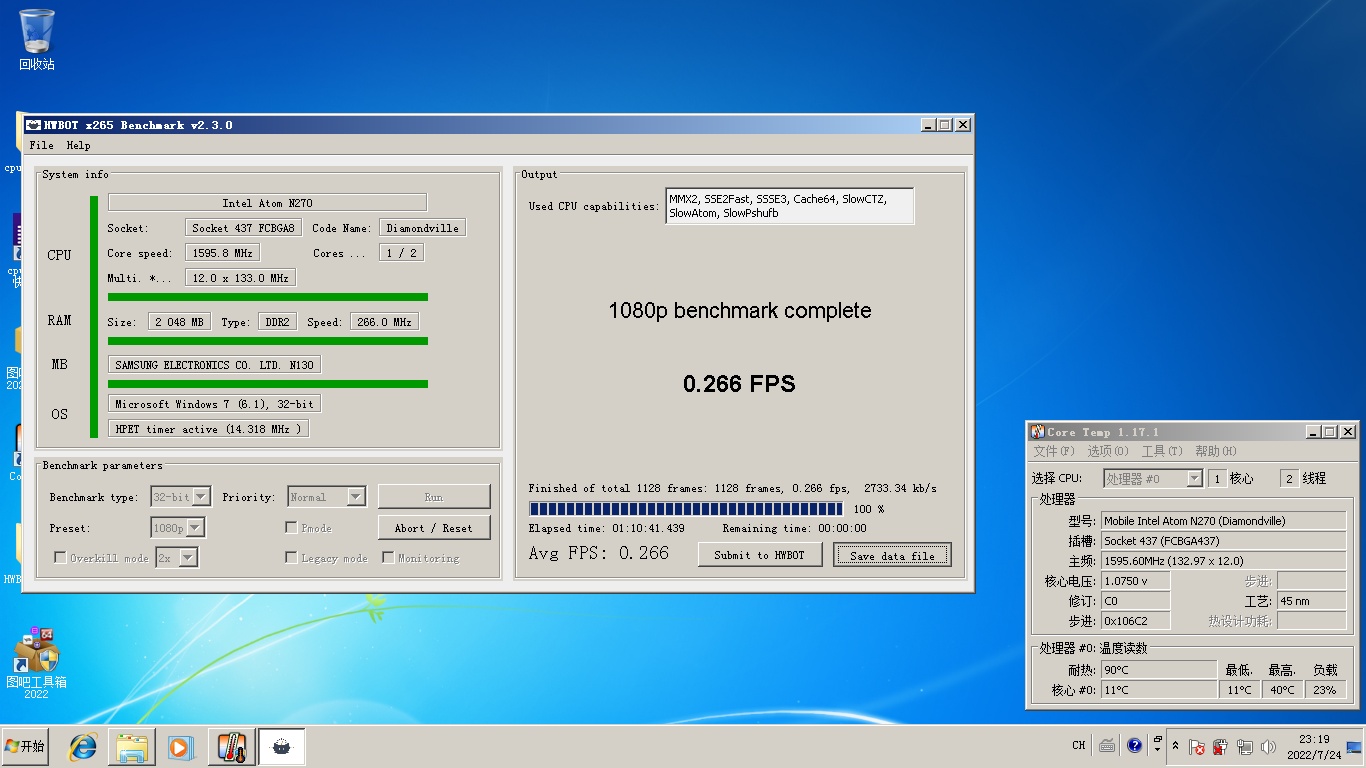Open the 图吧工具箱 2022 desktop shortcut
This screenshot has width=1366, height=768.
click(36, 663)
